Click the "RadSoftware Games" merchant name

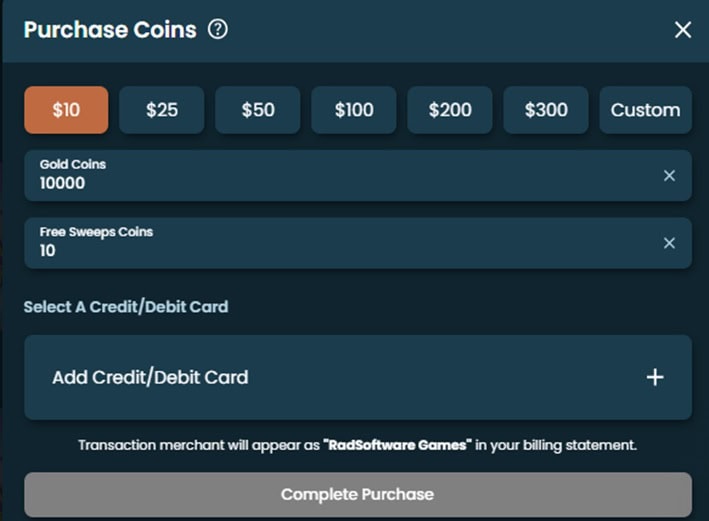tap(397, 444)
